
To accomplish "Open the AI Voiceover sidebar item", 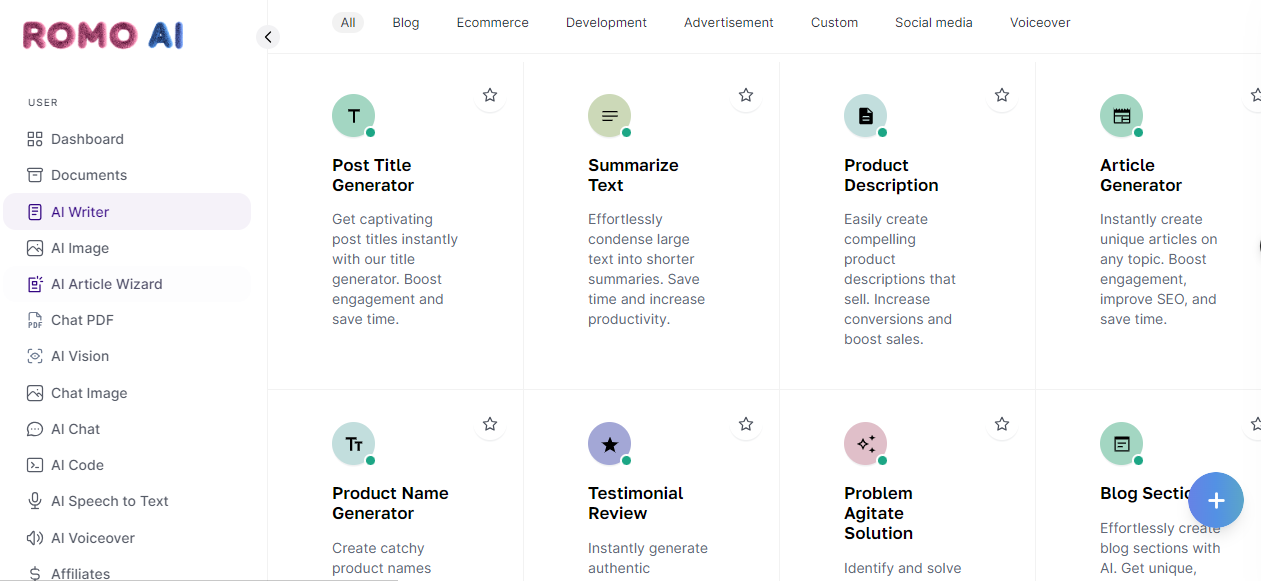I will (92, 538).
